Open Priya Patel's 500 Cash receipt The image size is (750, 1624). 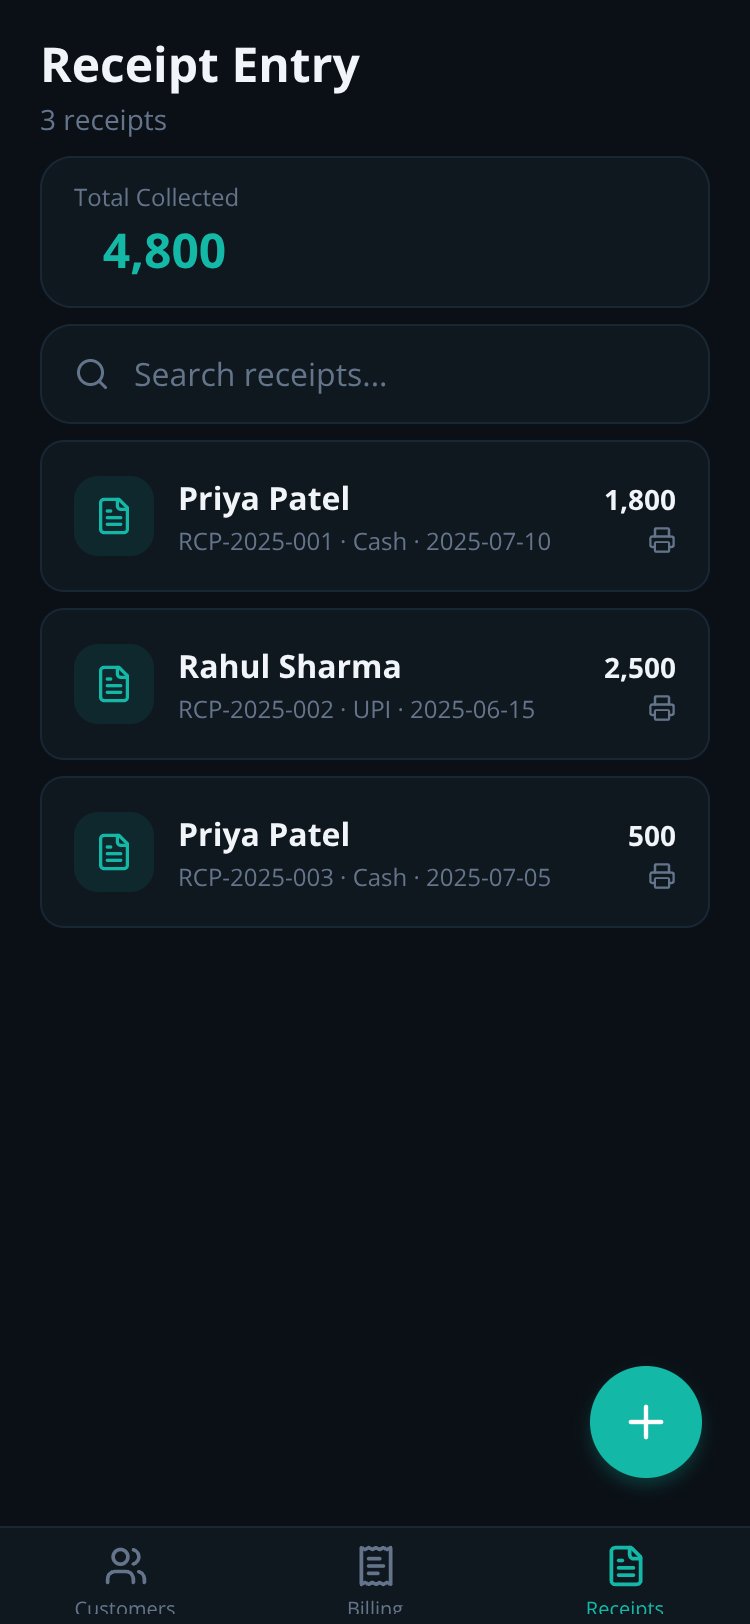[x=375, y=852]
